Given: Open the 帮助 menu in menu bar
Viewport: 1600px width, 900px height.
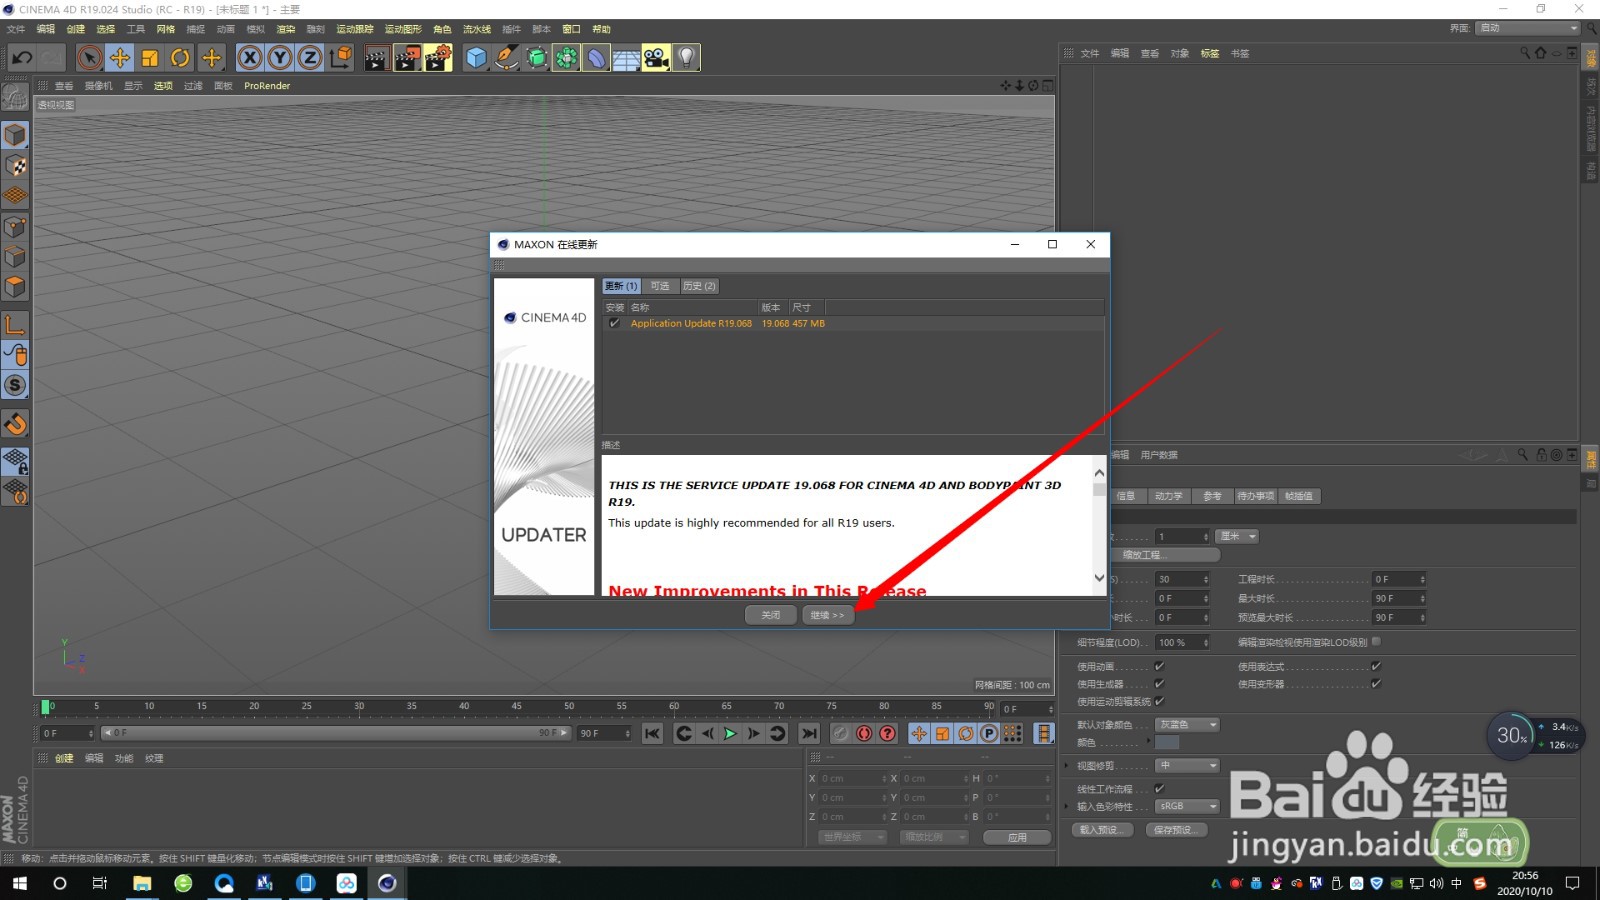Looking at the screenshot, I should click(x=601, y=29).
